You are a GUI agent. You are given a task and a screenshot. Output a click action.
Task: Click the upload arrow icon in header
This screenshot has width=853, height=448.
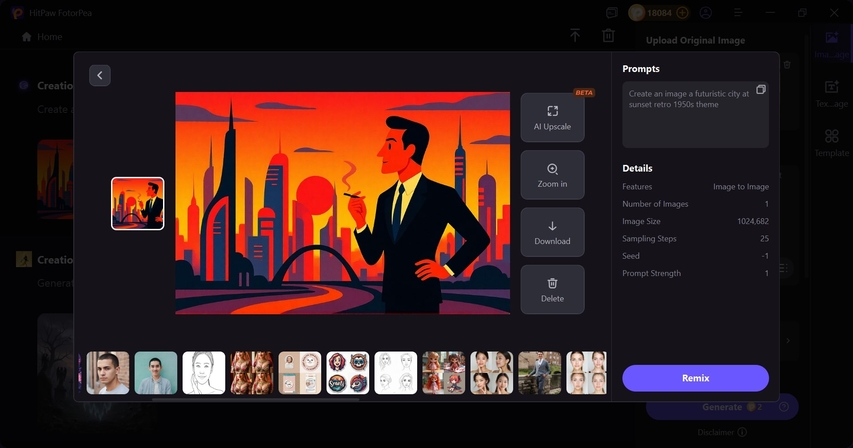pyautogui.click(x=575, y=36)
